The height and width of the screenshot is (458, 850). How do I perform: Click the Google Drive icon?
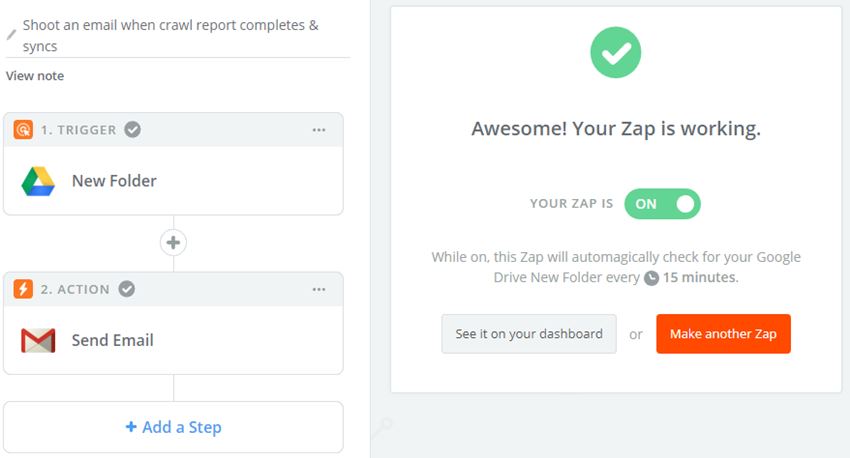(38, 181)
